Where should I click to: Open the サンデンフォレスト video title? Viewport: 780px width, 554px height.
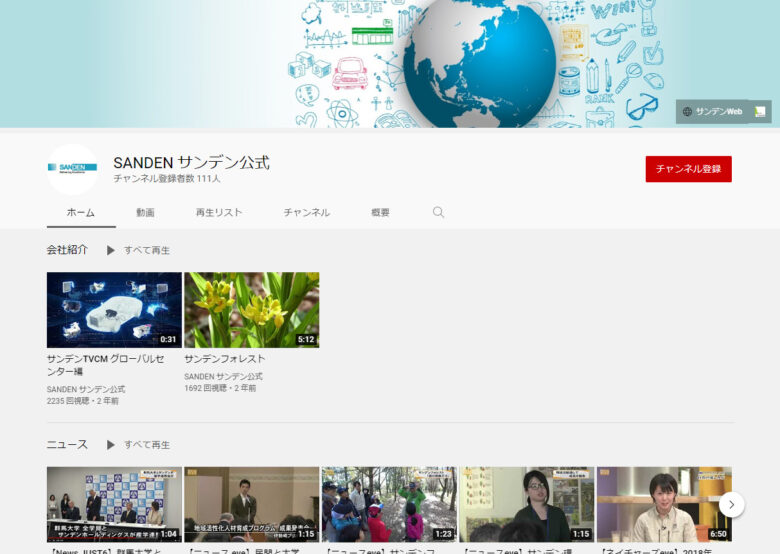coord(225,359)
